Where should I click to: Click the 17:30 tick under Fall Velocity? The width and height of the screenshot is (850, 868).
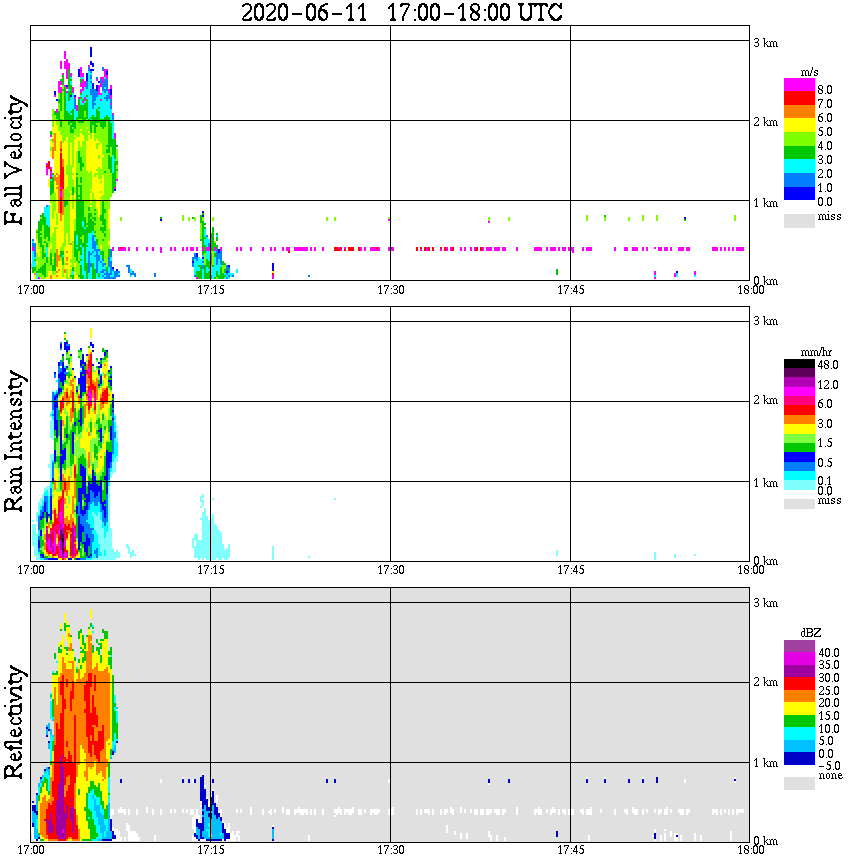[x=390, y=290]
